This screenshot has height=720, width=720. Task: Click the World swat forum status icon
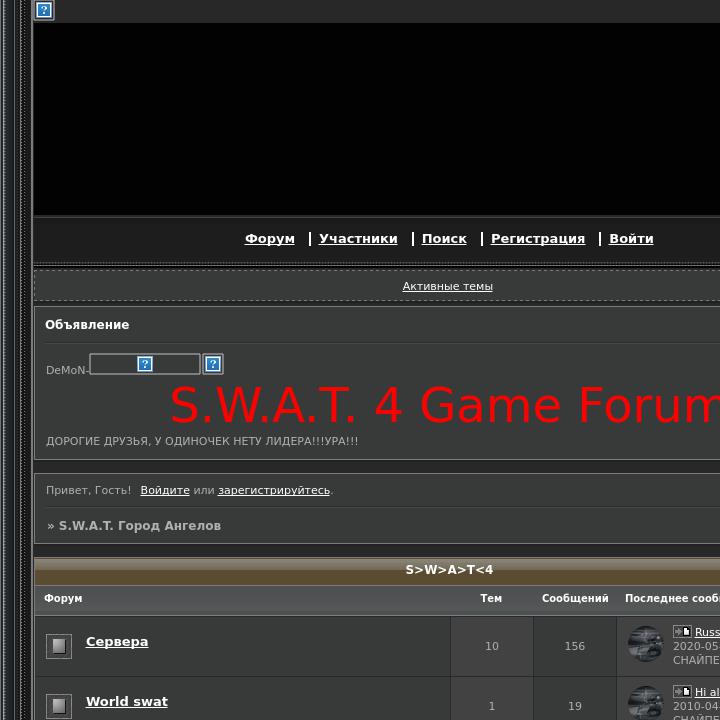pos(59,706)
